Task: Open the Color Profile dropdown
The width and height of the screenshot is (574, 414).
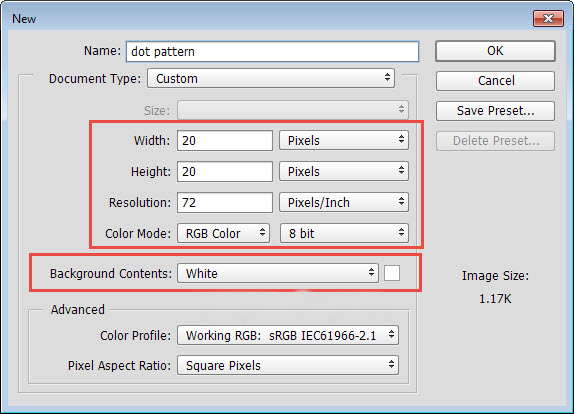Action: click(288, 335)
